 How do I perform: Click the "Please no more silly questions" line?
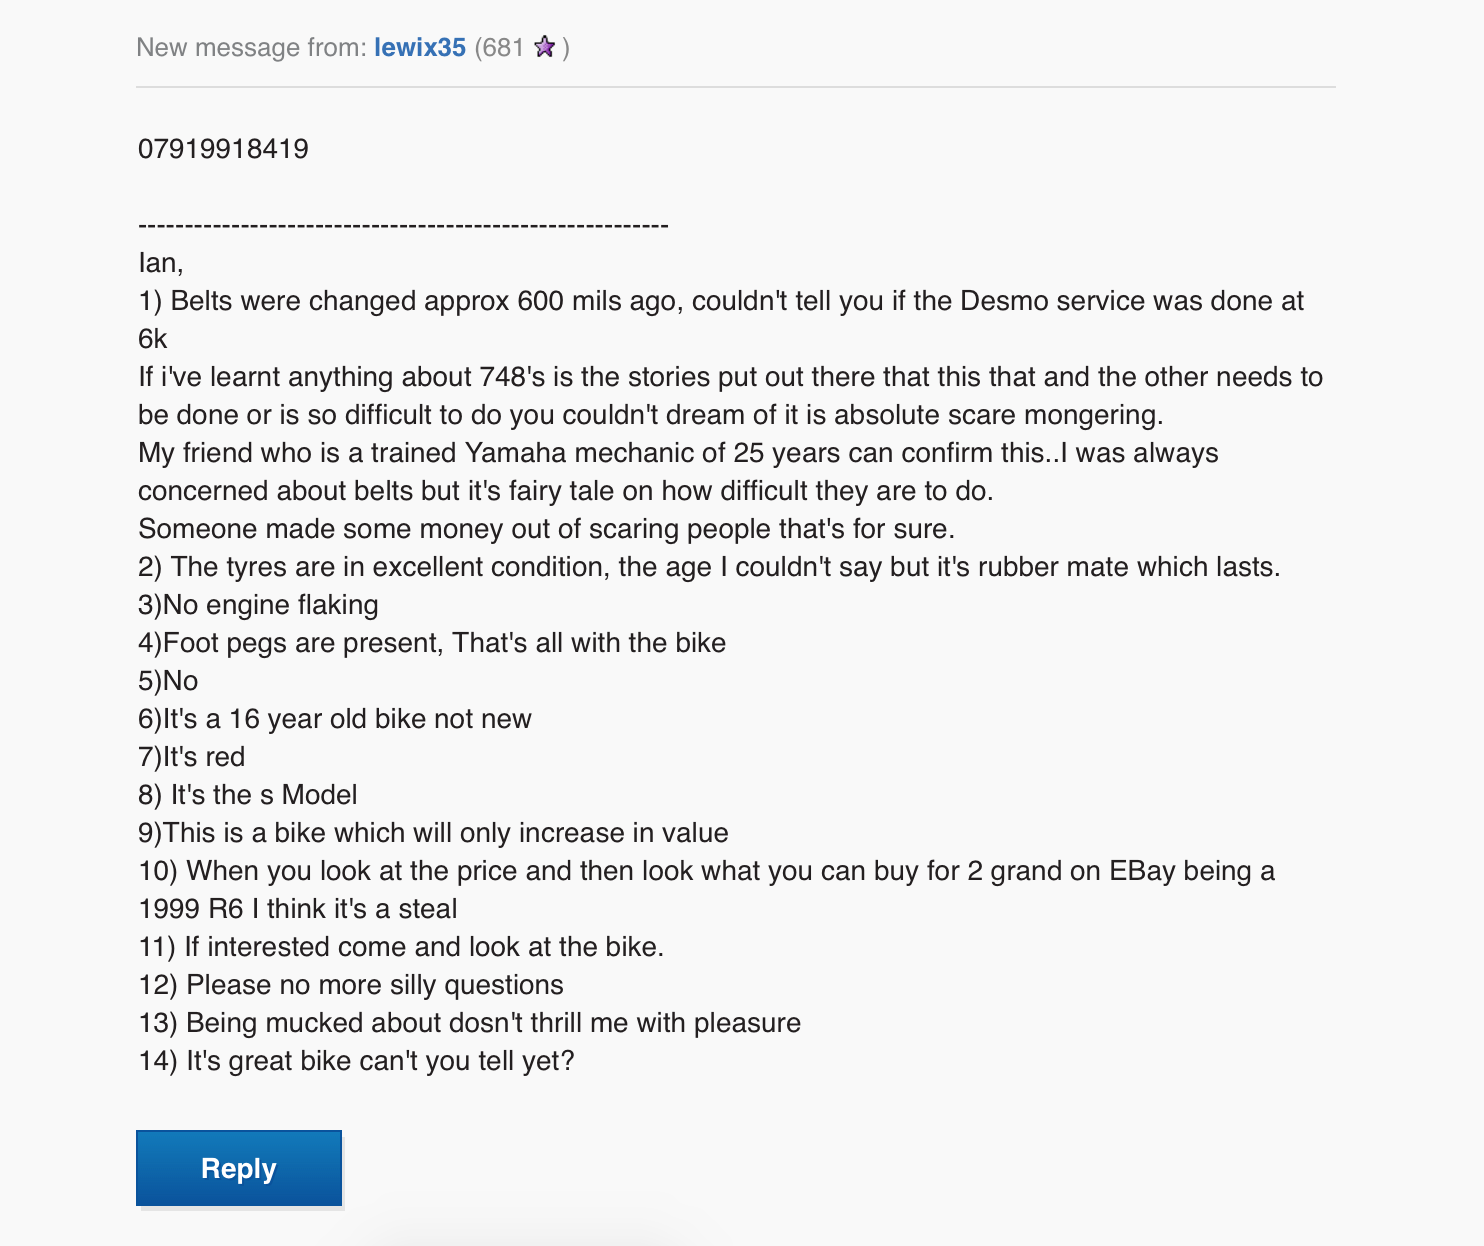(x=351, y=985)
